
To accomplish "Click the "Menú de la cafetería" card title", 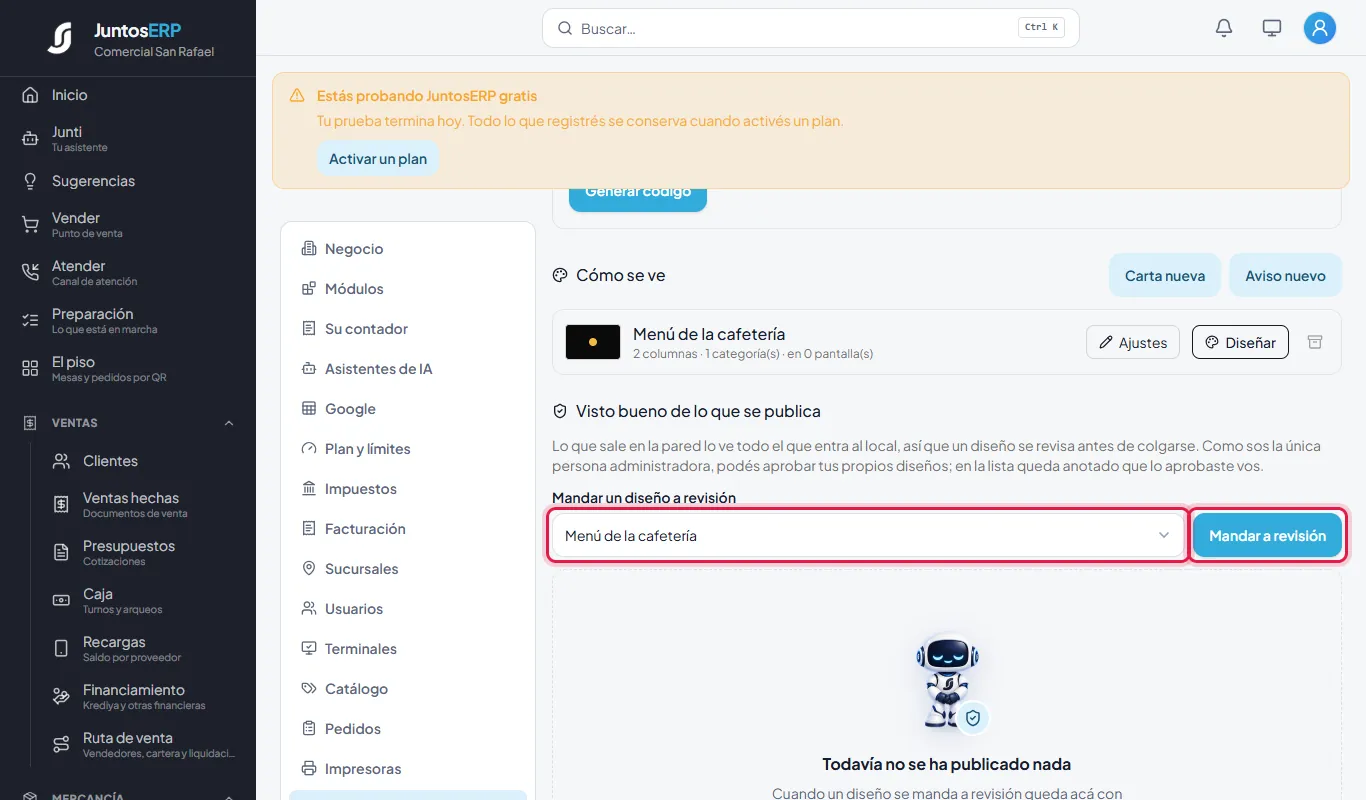I will pyautogui.click(x=709, y=334).
